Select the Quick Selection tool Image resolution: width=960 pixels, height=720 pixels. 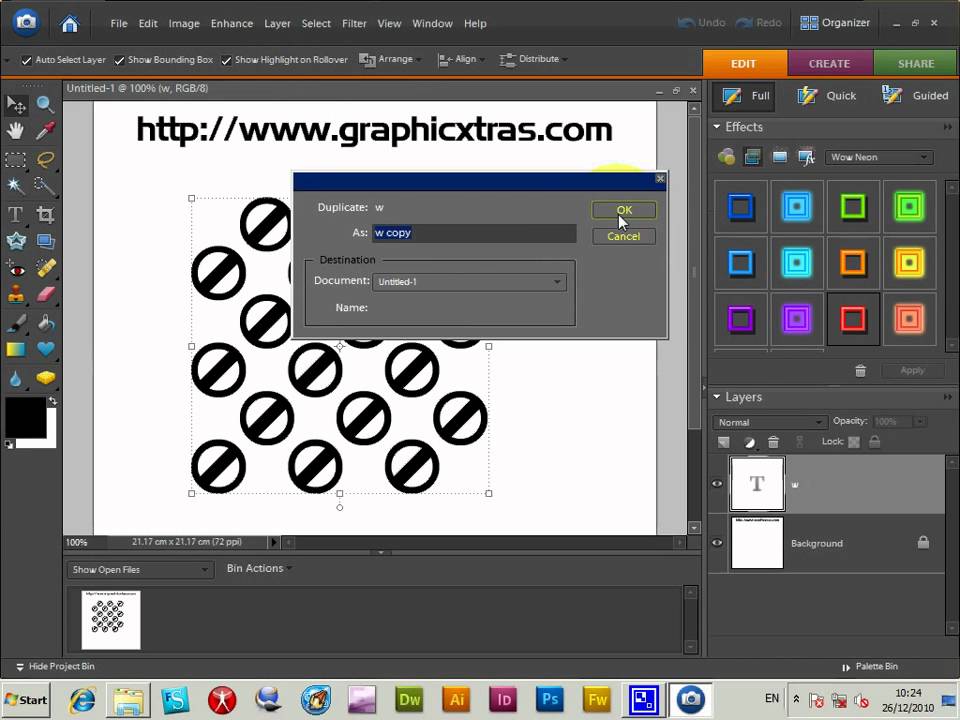[45, 186]
